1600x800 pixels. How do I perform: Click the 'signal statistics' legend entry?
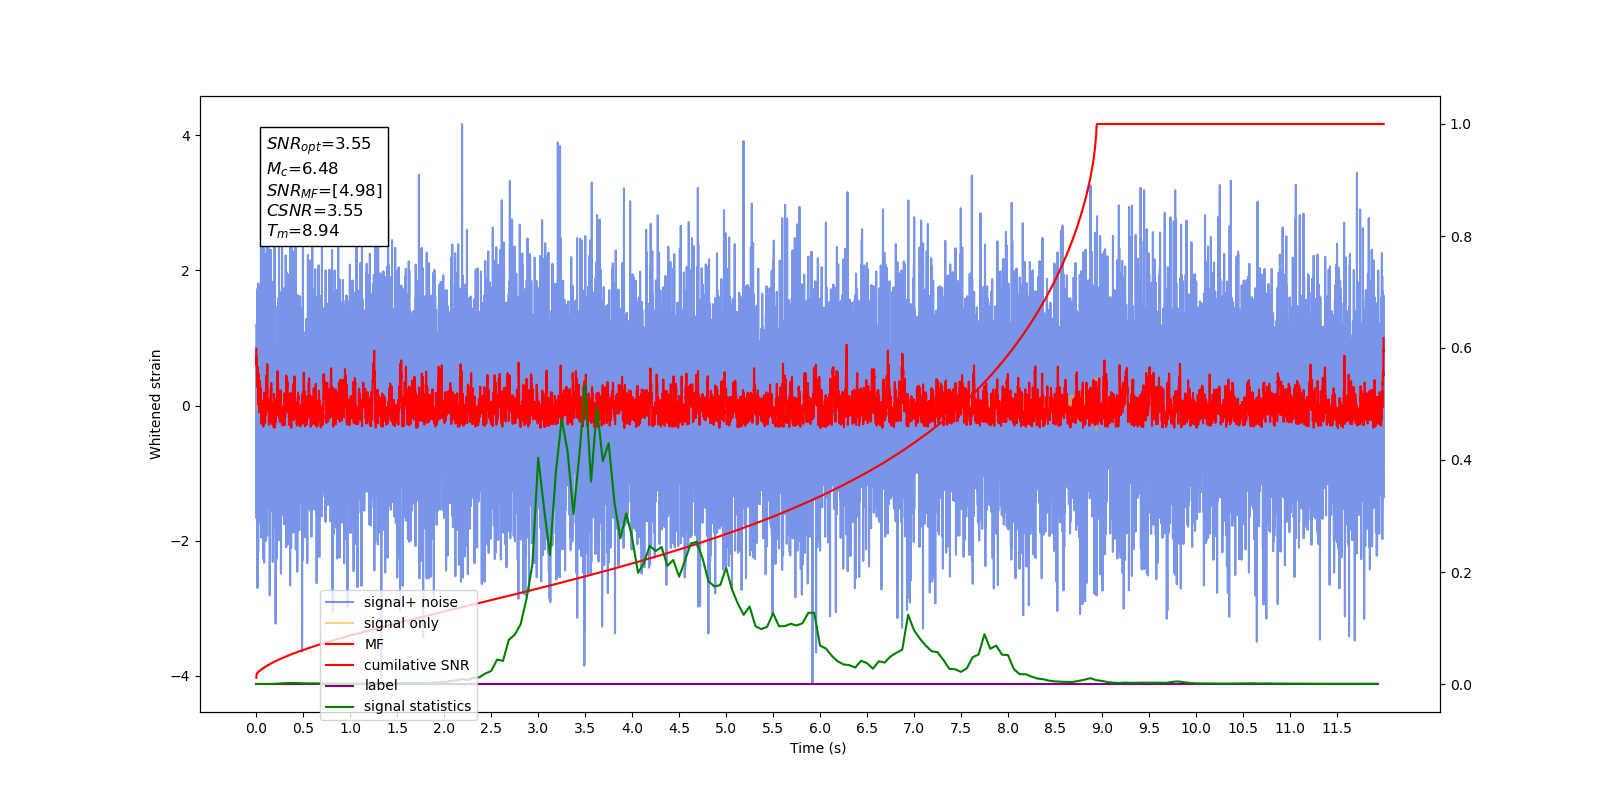pyautogui.click(x=417, y=706)
